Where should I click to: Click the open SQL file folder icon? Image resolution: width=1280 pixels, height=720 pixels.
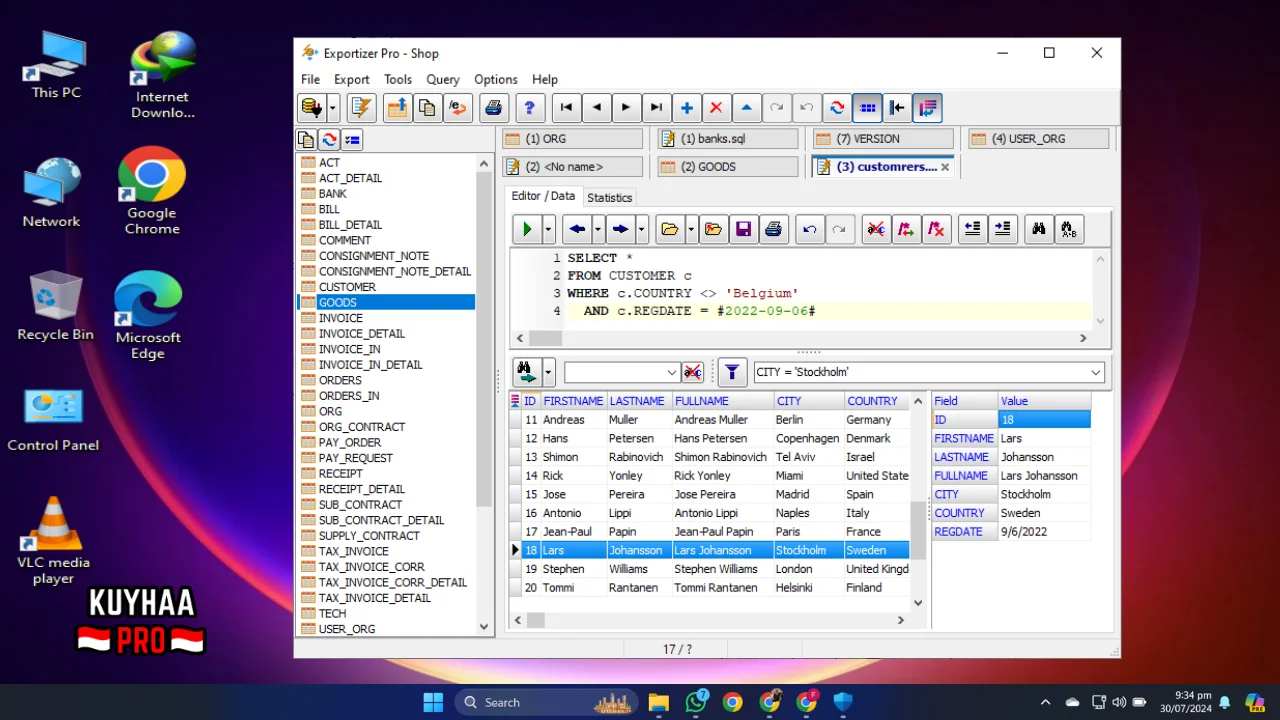tap(669, 229)
